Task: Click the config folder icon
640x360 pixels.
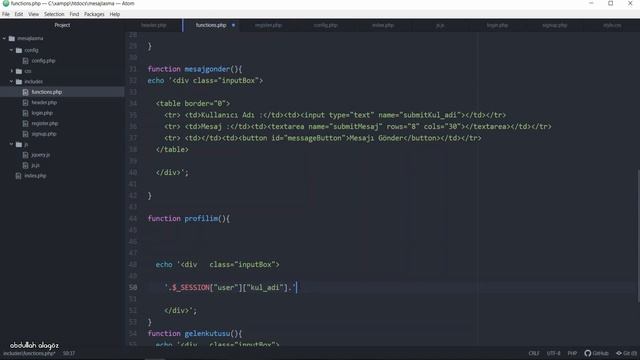Action: (x=19, y=50)
